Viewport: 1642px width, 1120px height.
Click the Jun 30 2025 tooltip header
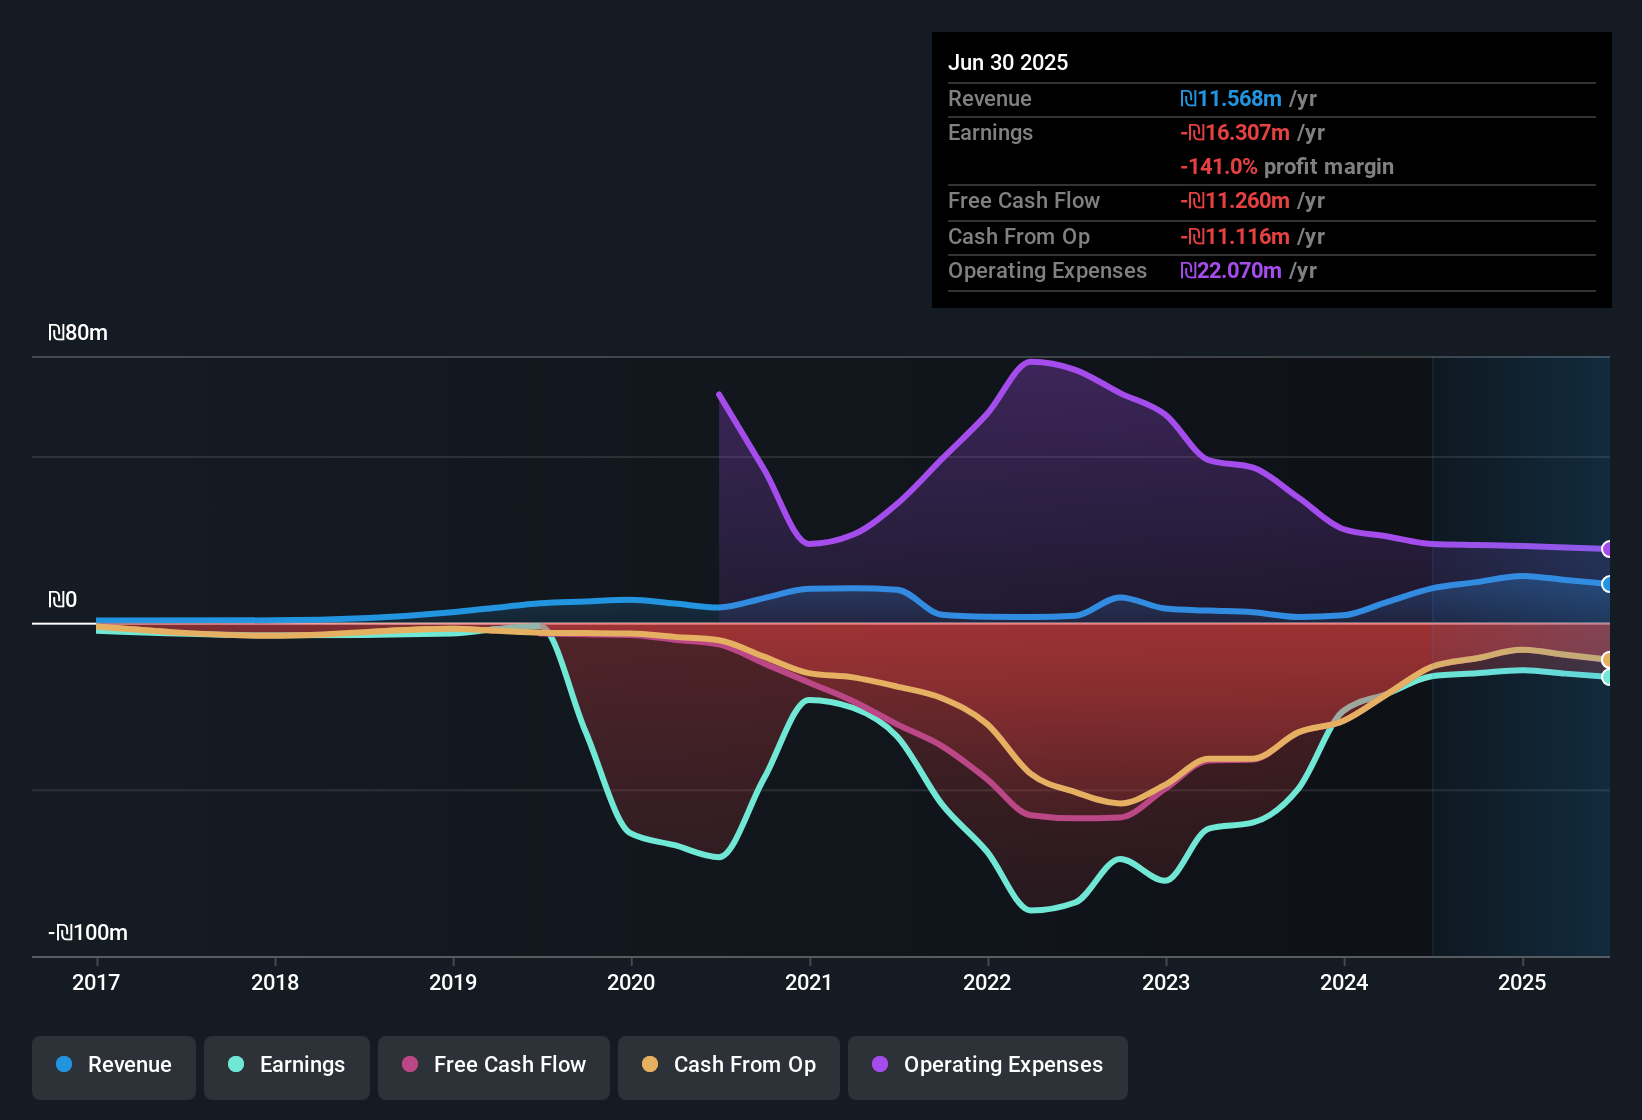click(x=1008, y=62)
